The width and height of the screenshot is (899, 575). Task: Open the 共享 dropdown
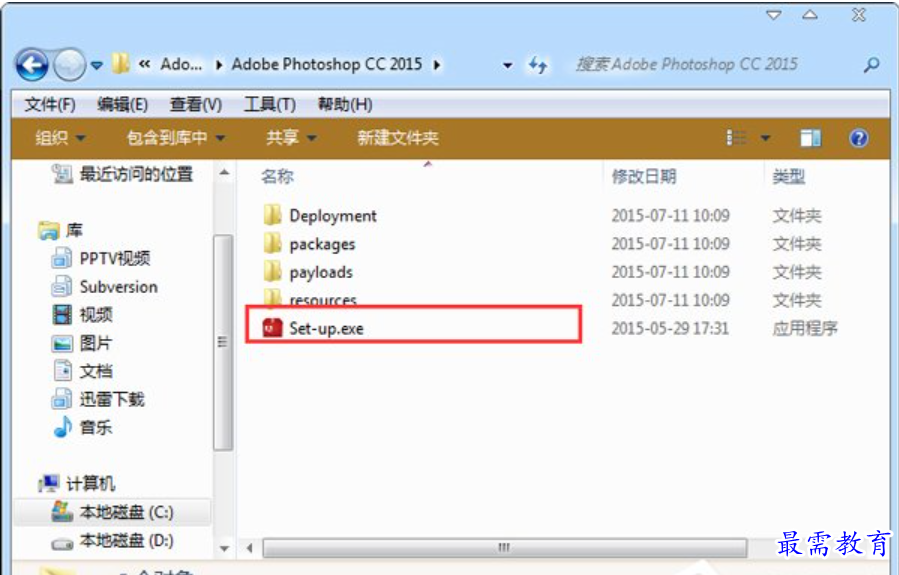click(x=291, y=138)
